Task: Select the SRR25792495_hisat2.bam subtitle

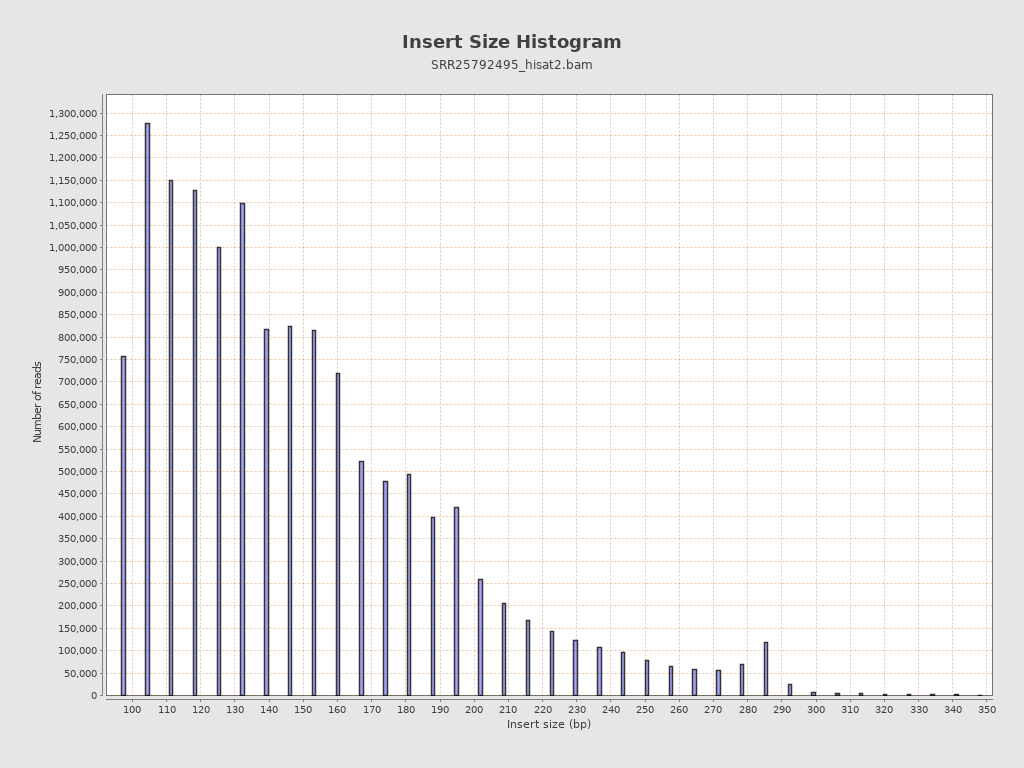Action: point(511,65)
